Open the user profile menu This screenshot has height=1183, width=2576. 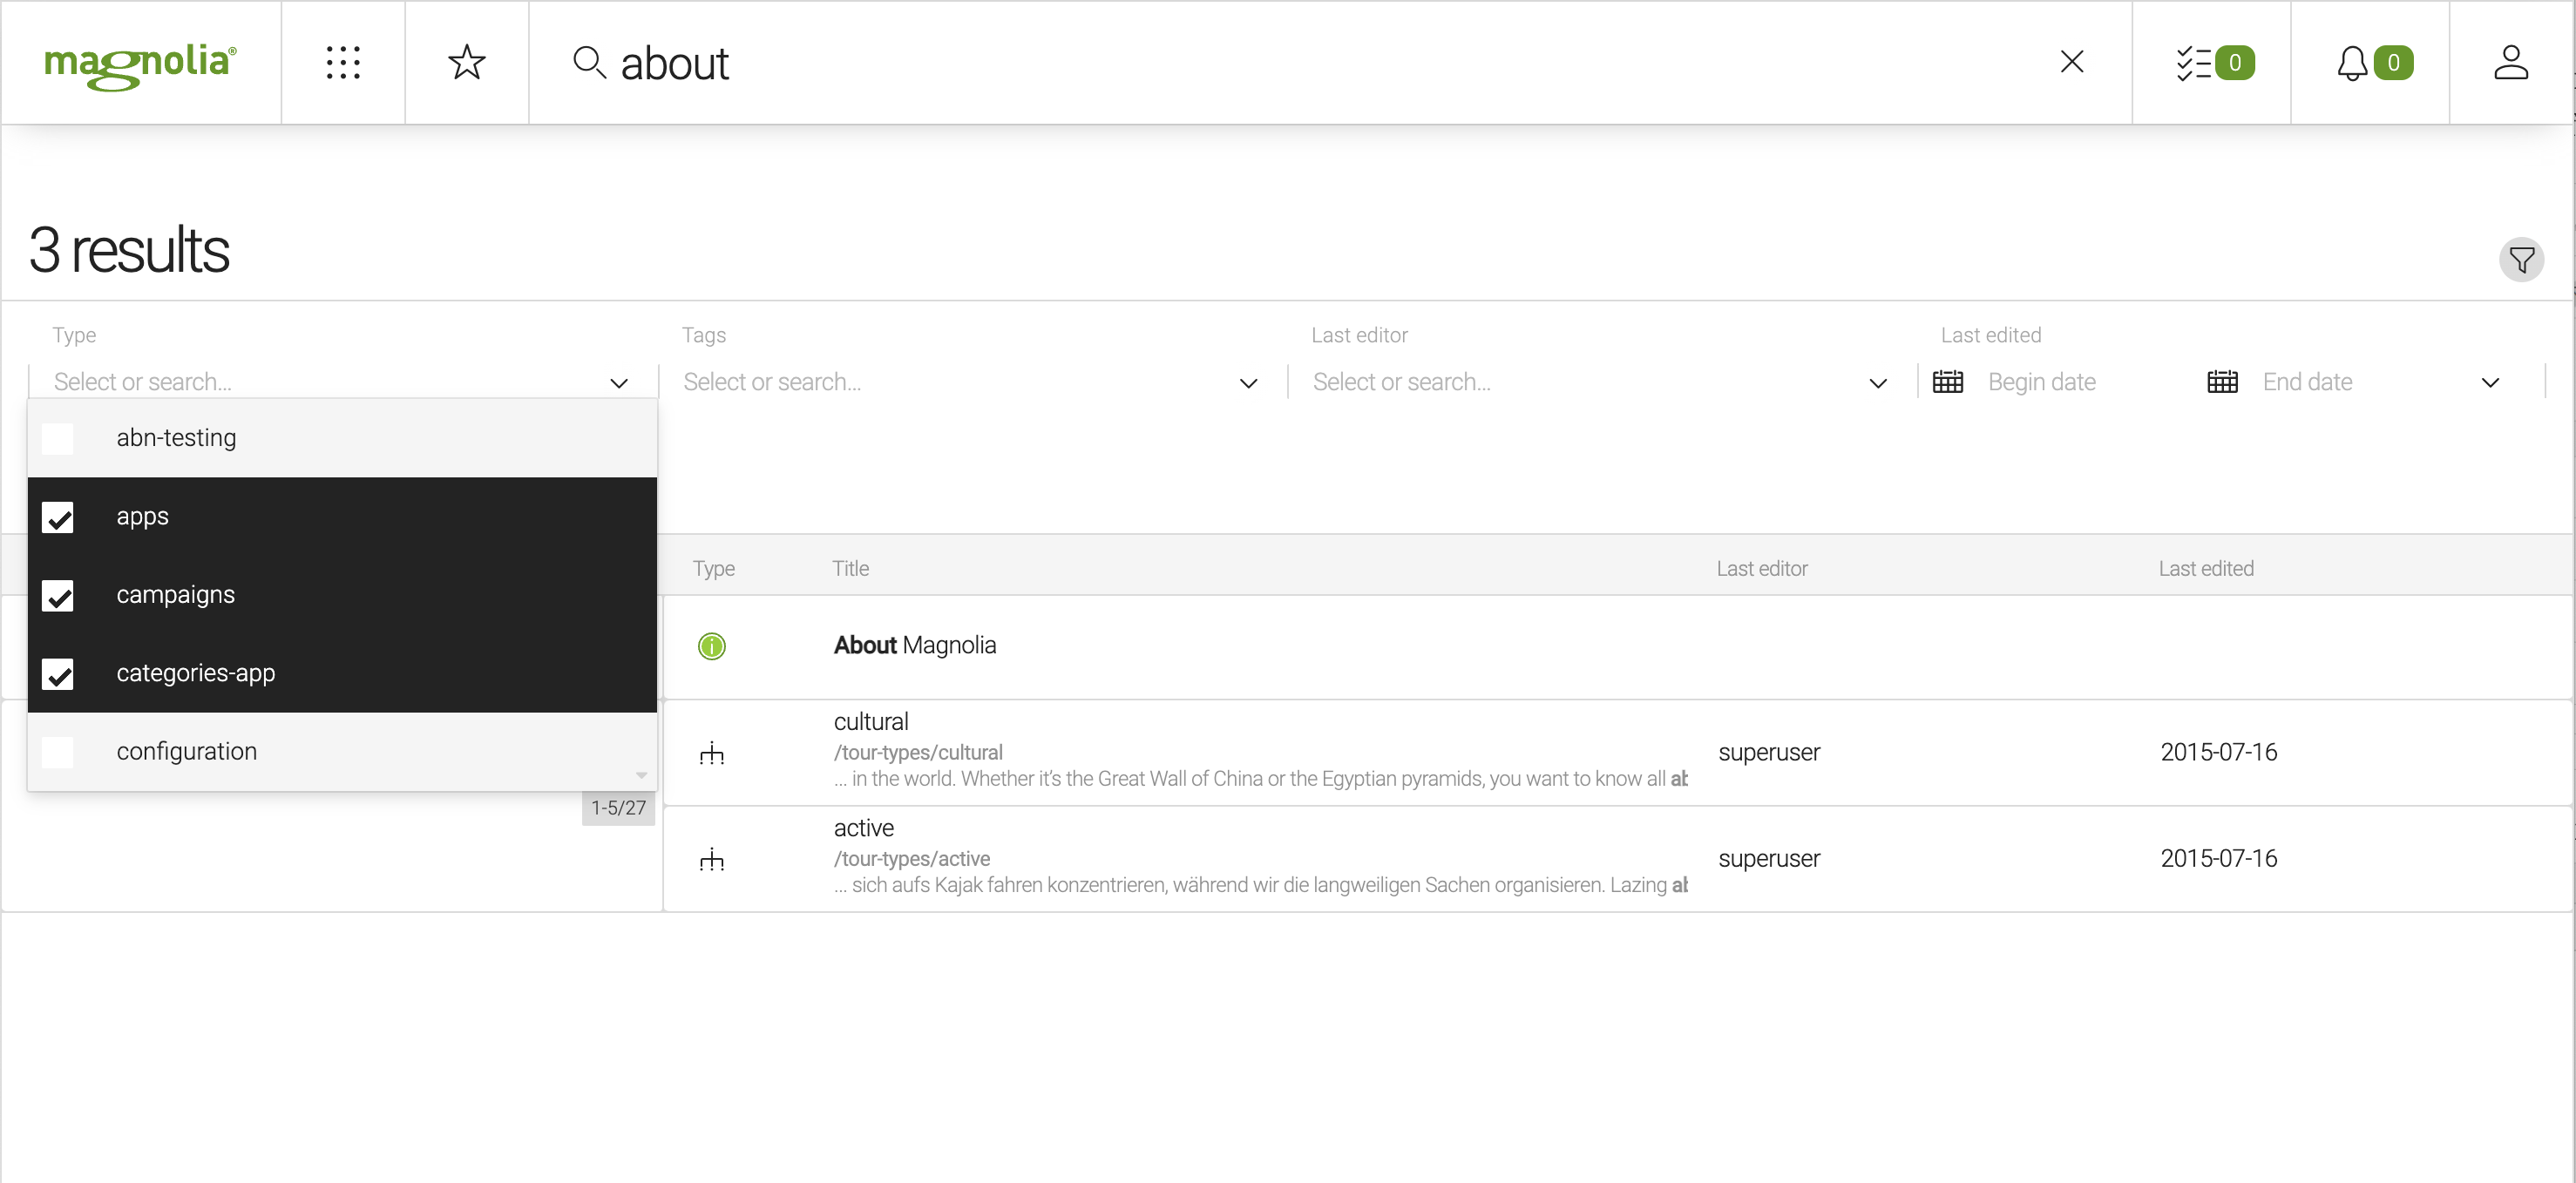pos(2513,62)
